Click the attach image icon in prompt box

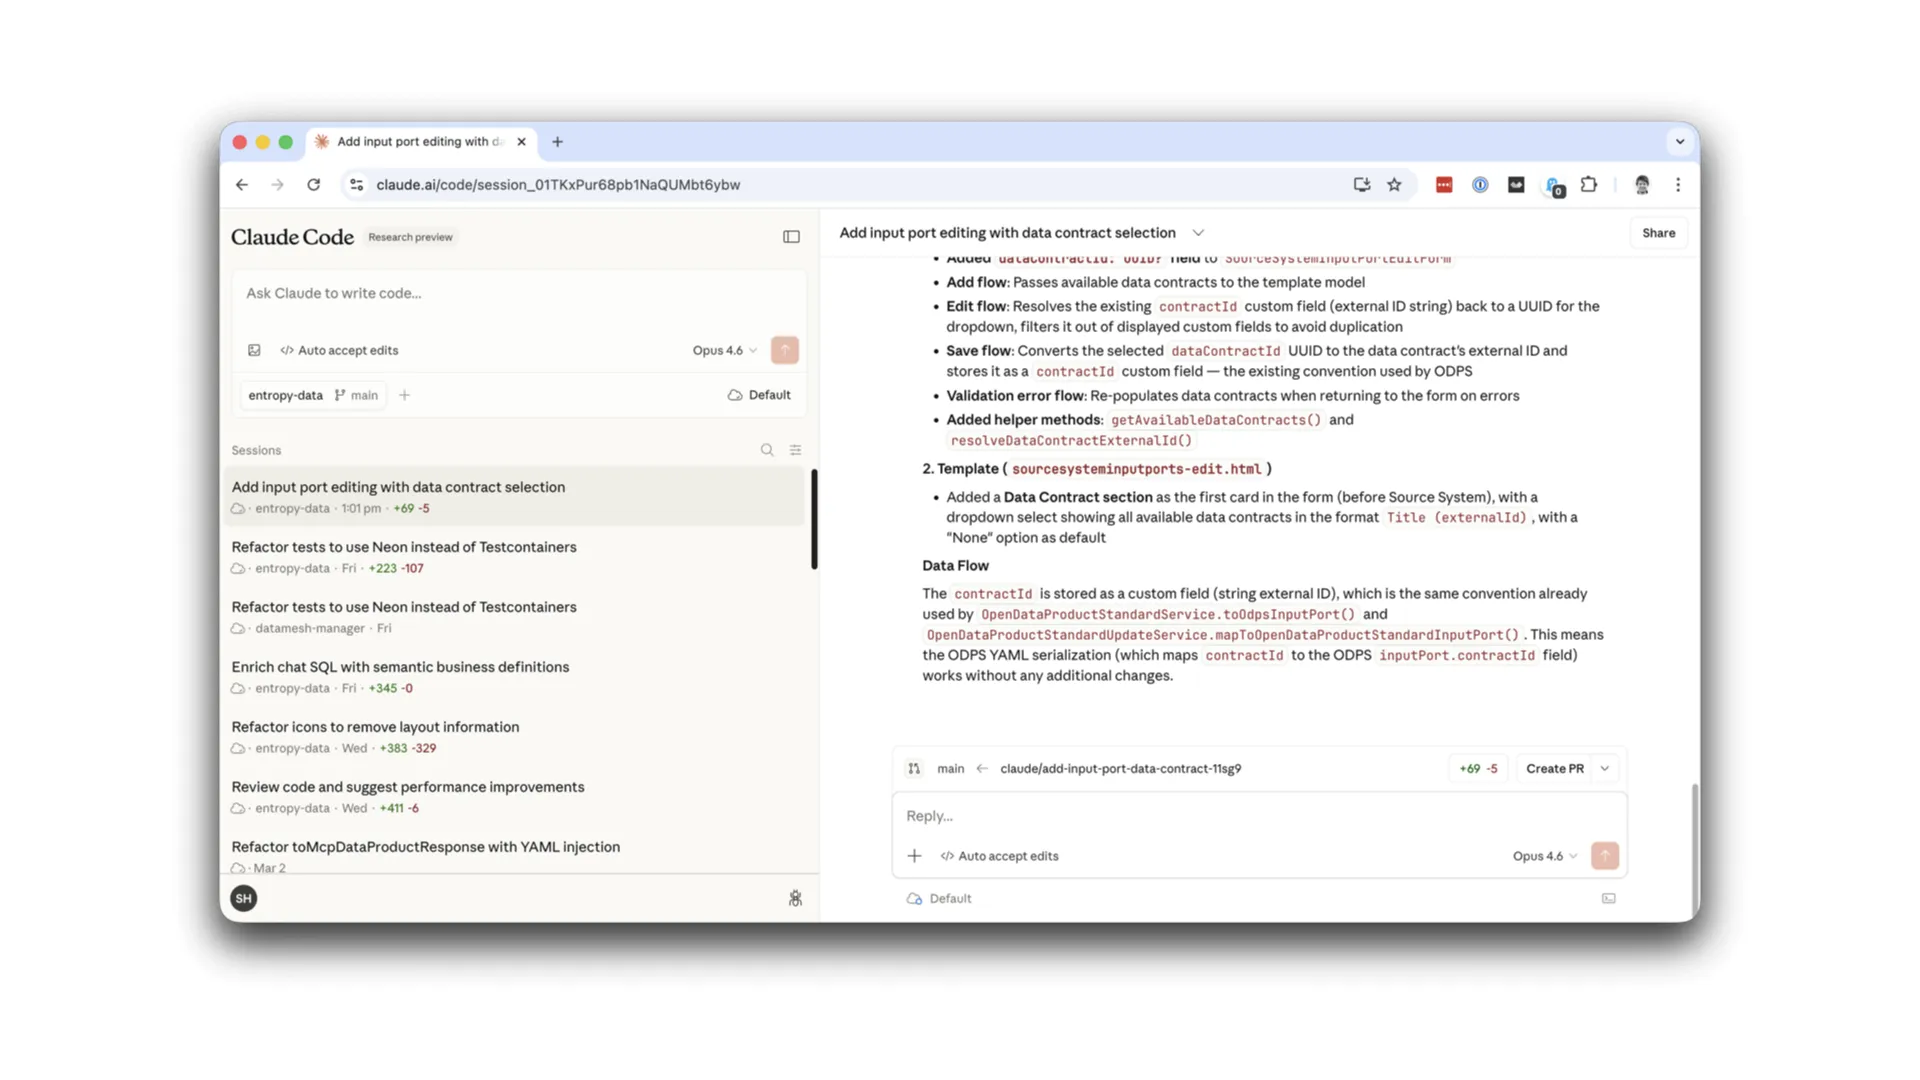point(254,350)
